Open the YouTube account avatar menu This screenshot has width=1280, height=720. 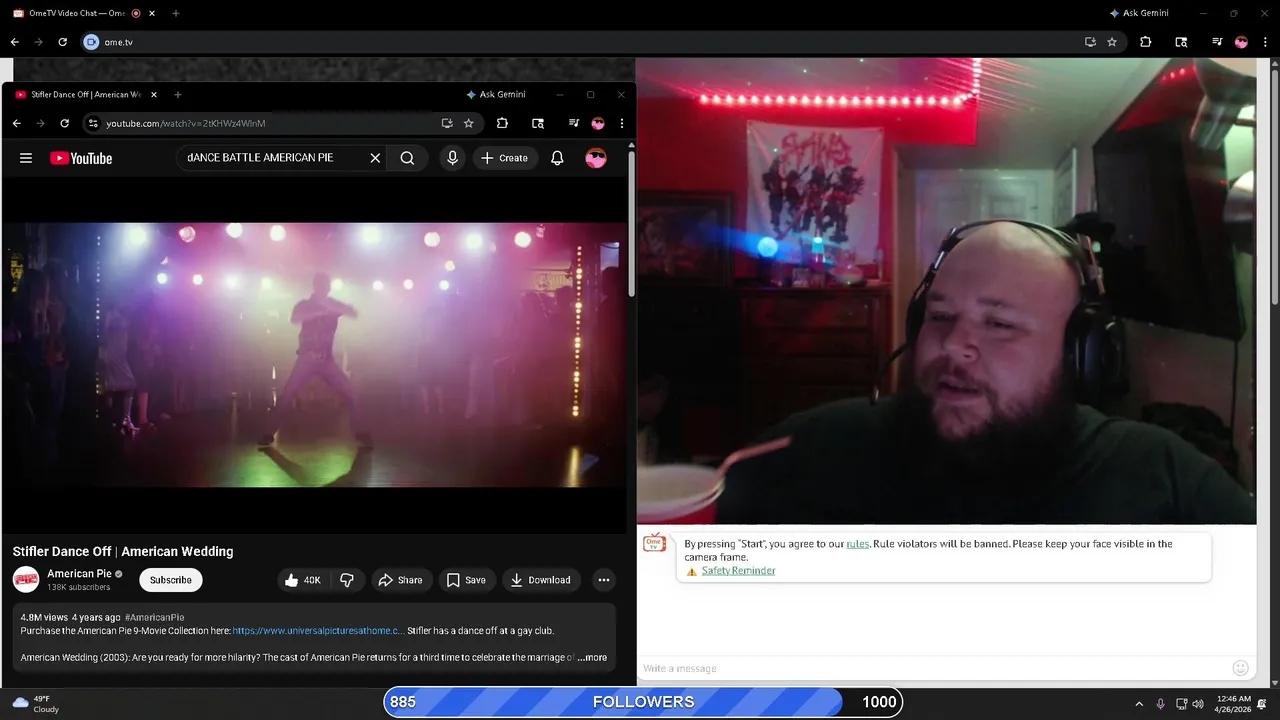tap(596, 158)
